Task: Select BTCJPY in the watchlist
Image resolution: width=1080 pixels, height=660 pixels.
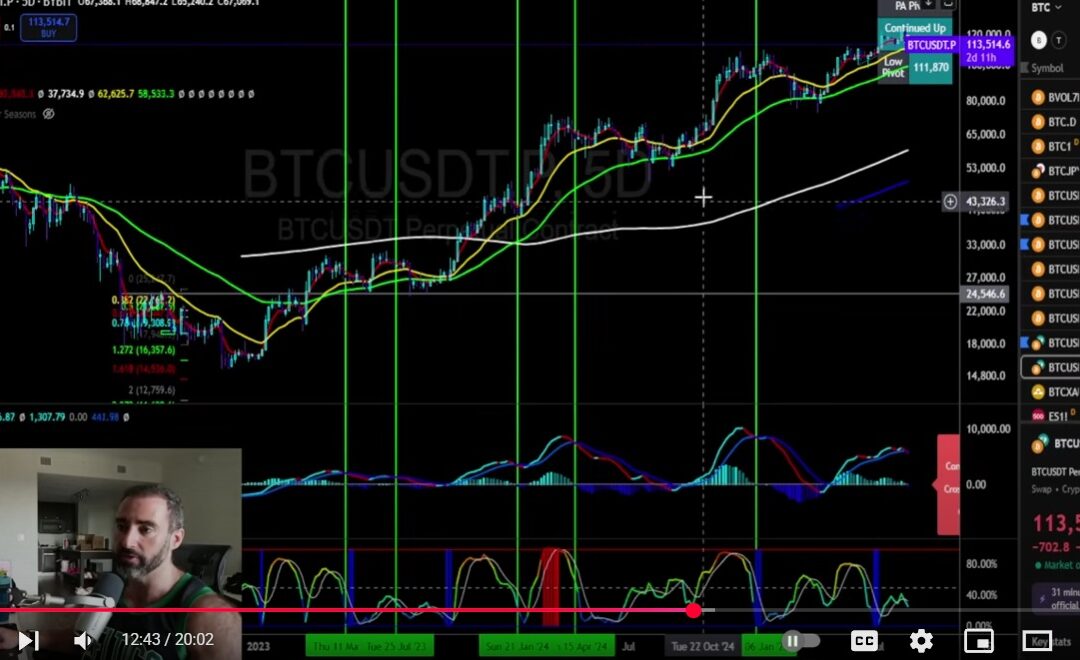Action: (x=1055, y=171)
